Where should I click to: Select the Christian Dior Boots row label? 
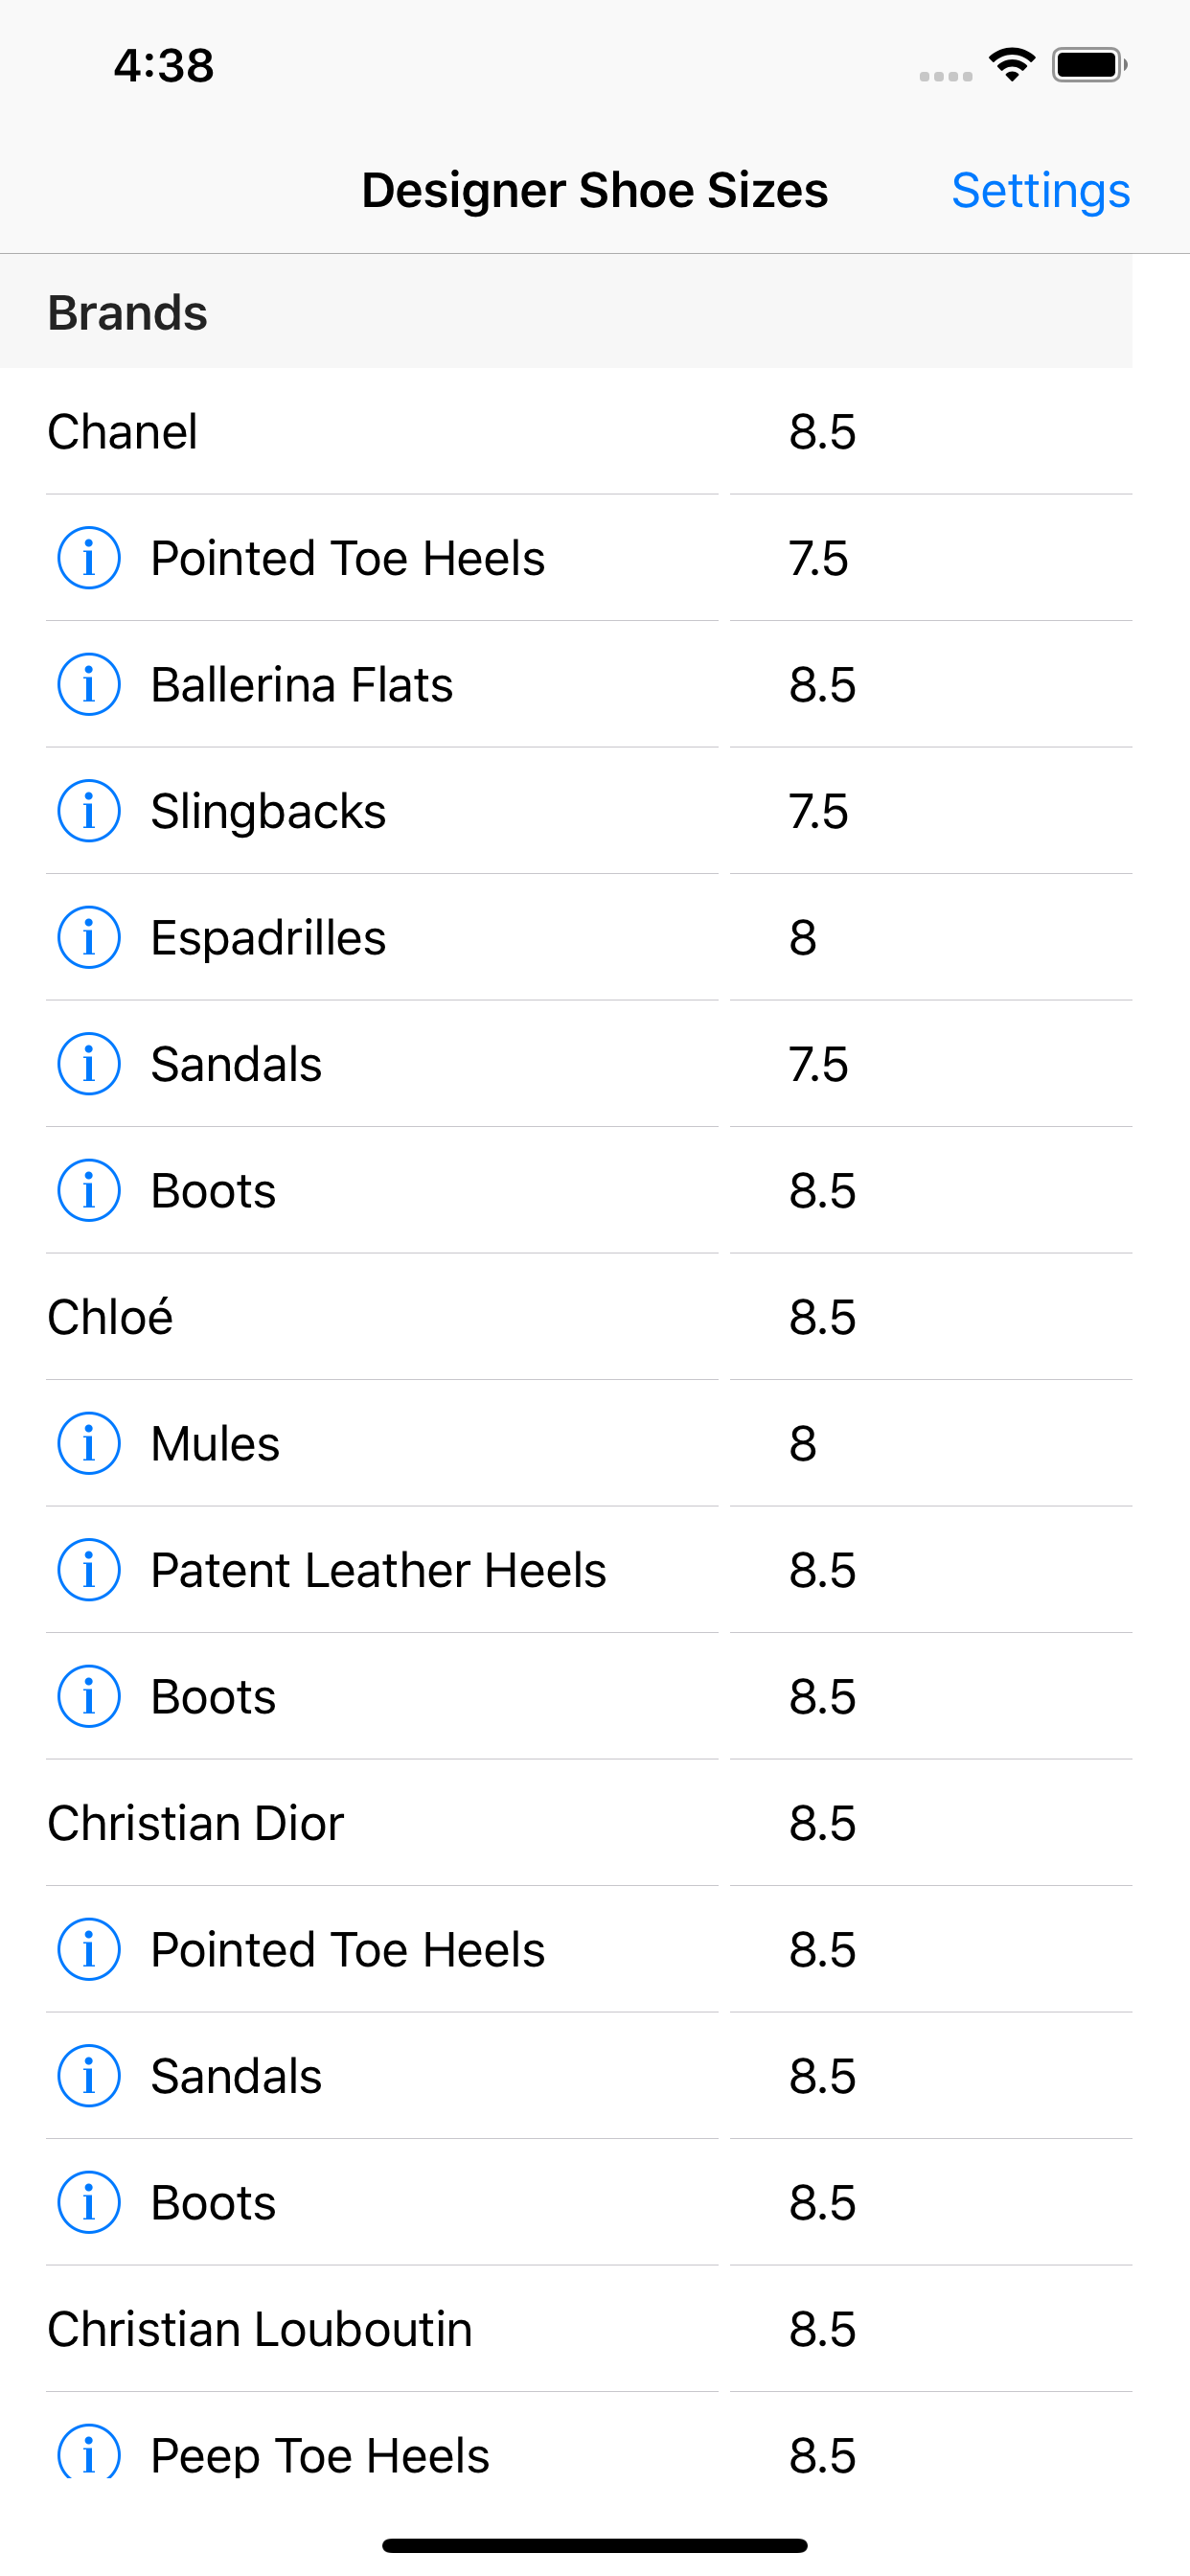pyautogui.click(x=213, y=2203)
